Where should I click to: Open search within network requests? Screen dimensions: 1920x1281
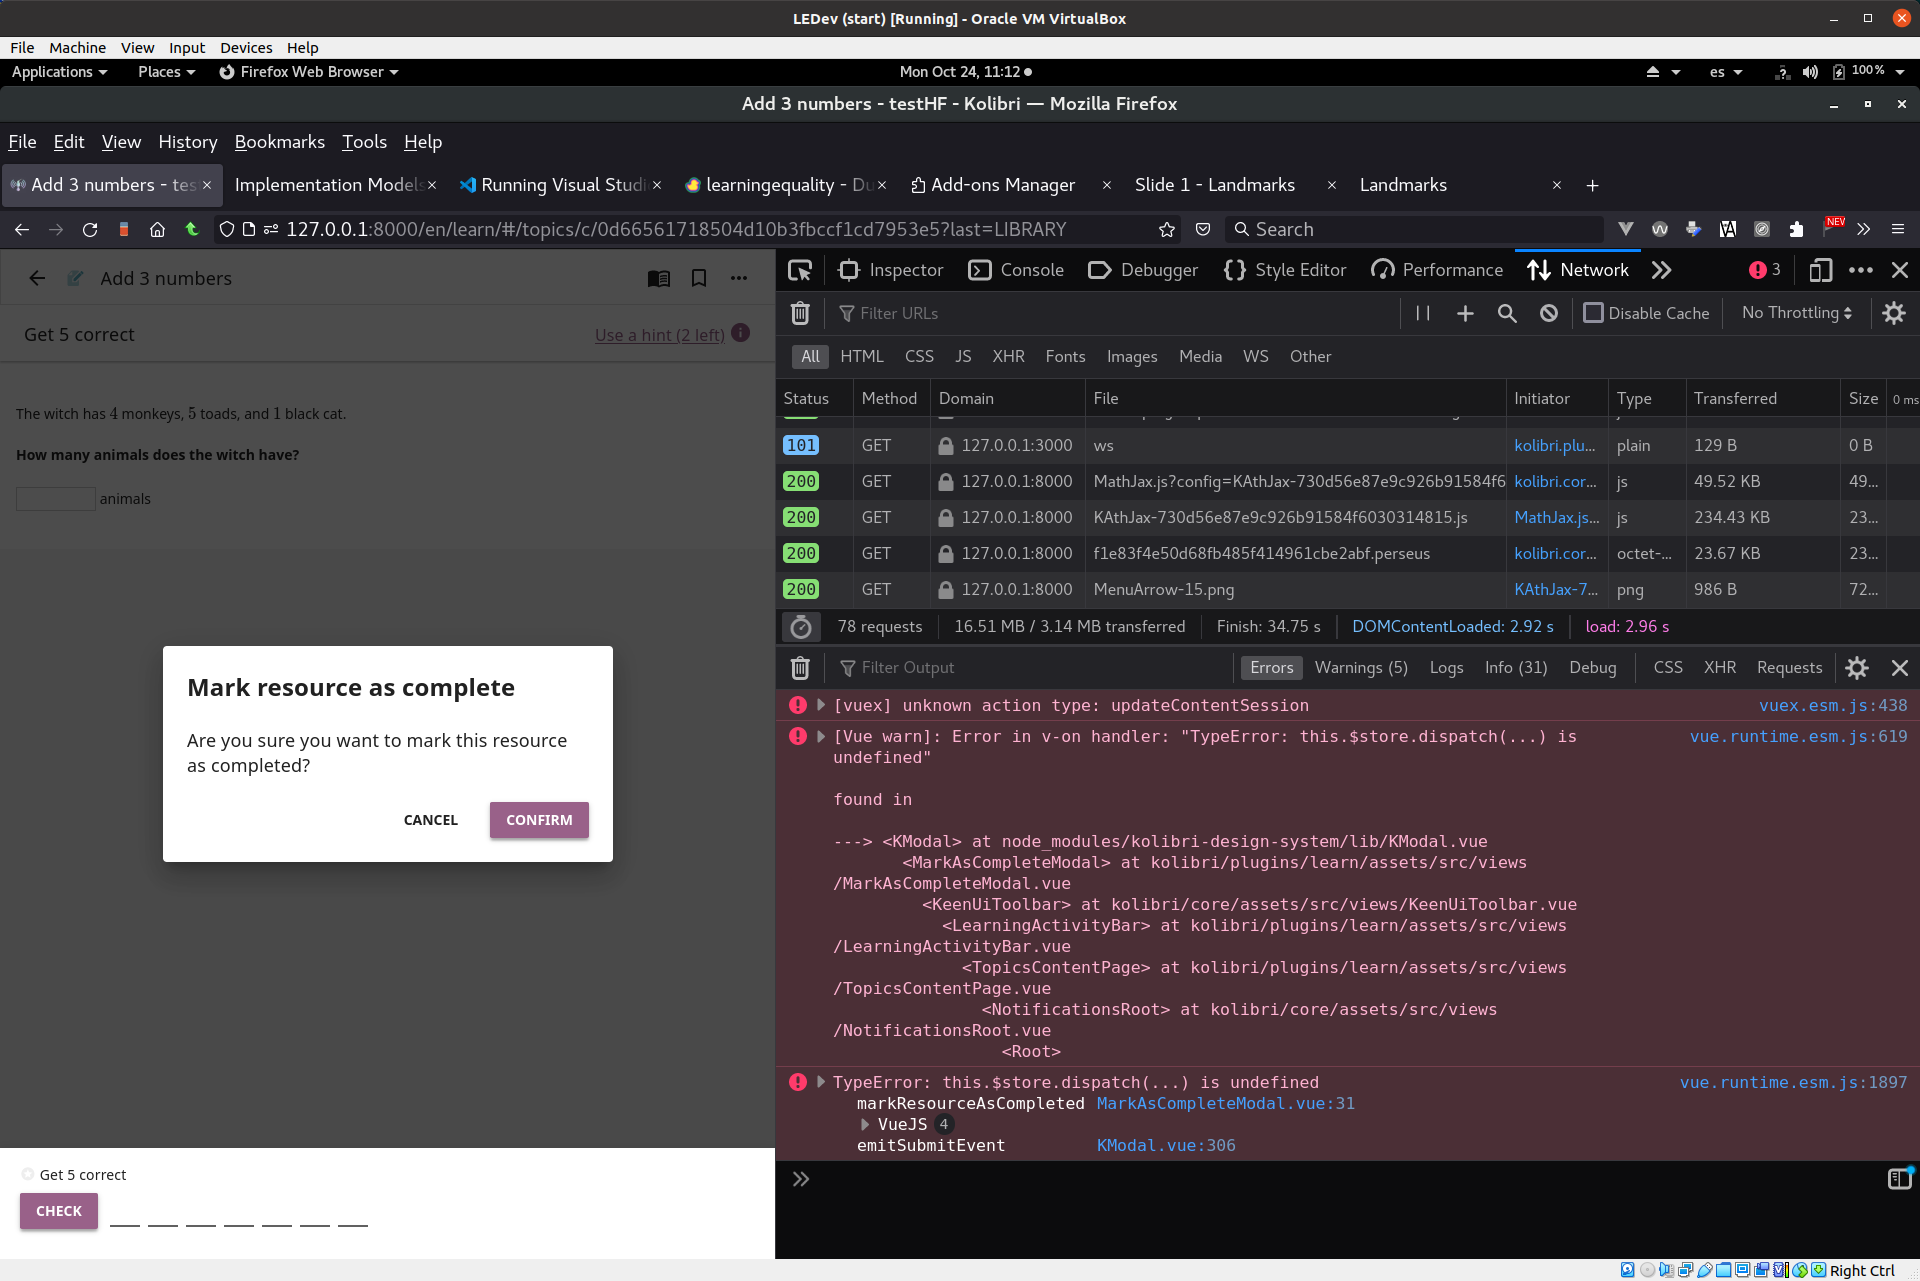click(1507, 313)
